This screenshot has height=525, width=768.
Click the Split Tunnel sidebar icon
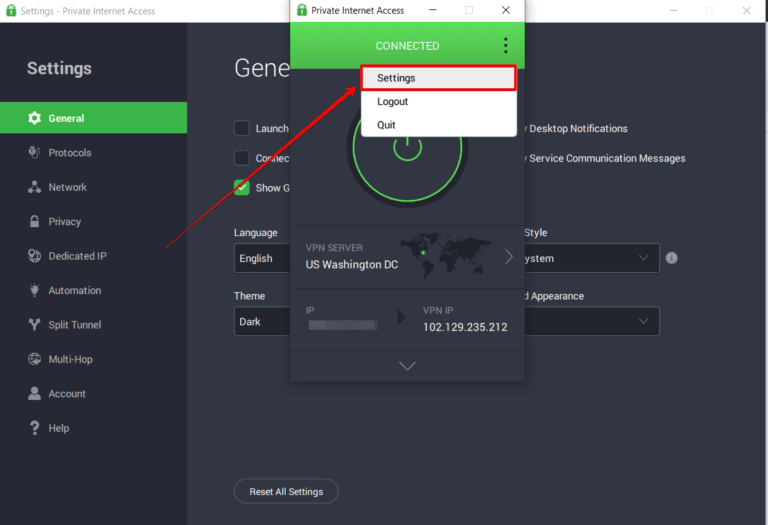tap(35, 325)
